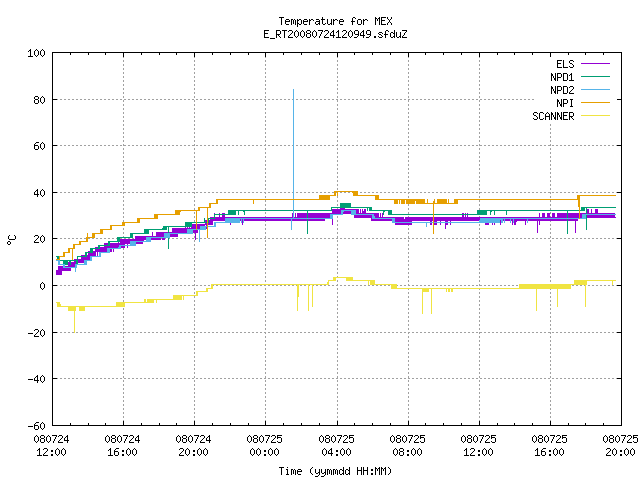640x480 pixels.
Task: Click the light blue NPD2 legend line sample
Action: tap(595, 90)
